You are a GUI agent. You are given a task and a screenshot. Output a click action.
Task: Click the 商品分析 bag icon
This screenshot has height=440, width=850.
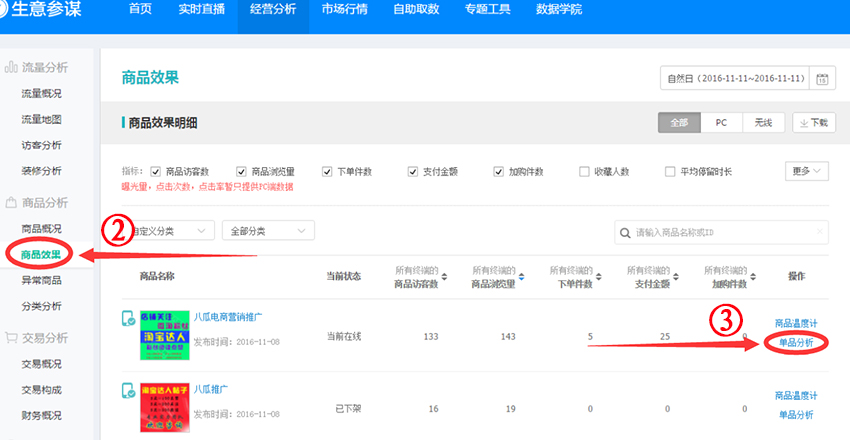[11, 203]
